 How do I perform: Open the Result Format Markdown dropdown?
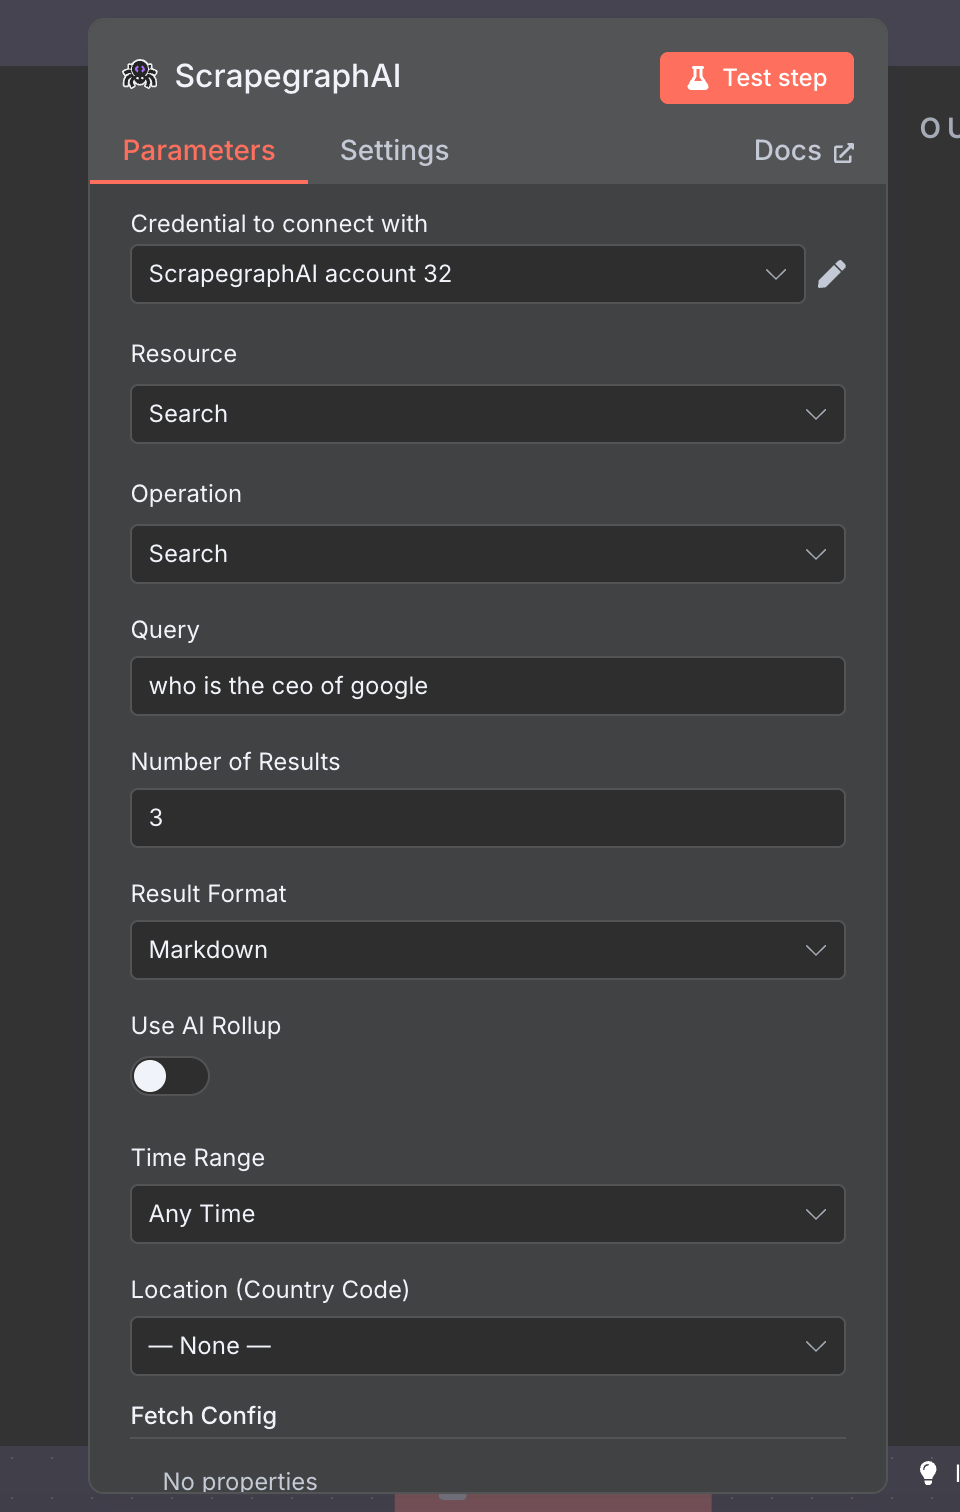point(488,950)
